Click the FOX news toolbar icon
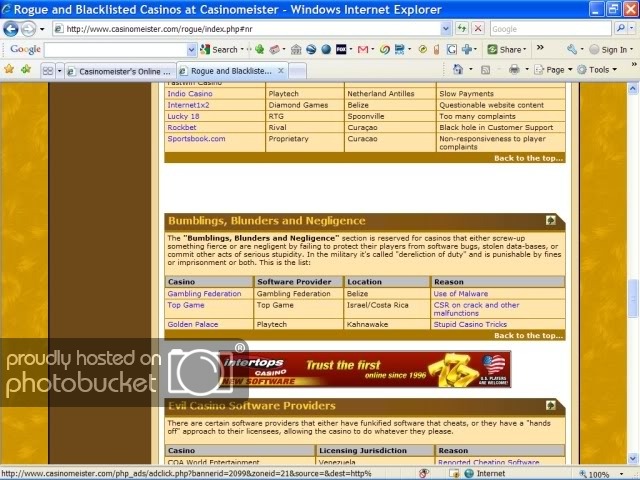 pos(341,50)
